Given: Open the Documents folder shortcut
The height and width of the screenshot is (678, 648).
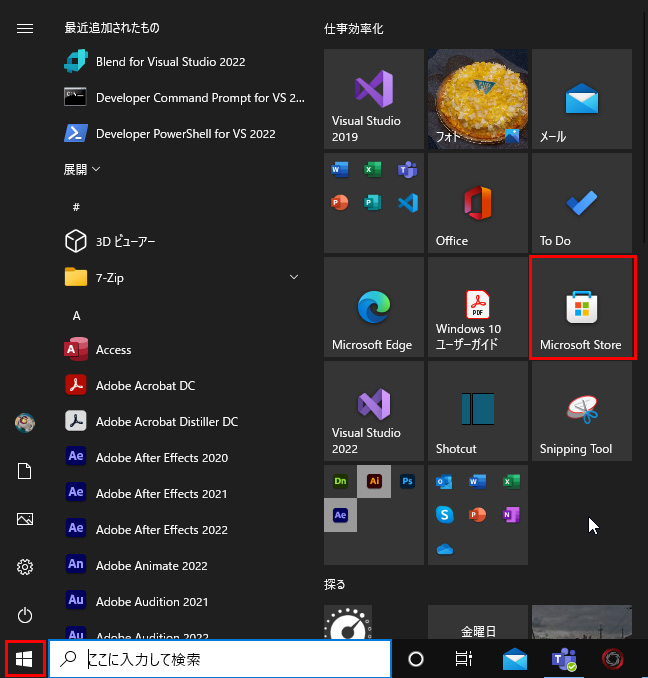Looking at the screenshot, I should [x=25, y=471].
